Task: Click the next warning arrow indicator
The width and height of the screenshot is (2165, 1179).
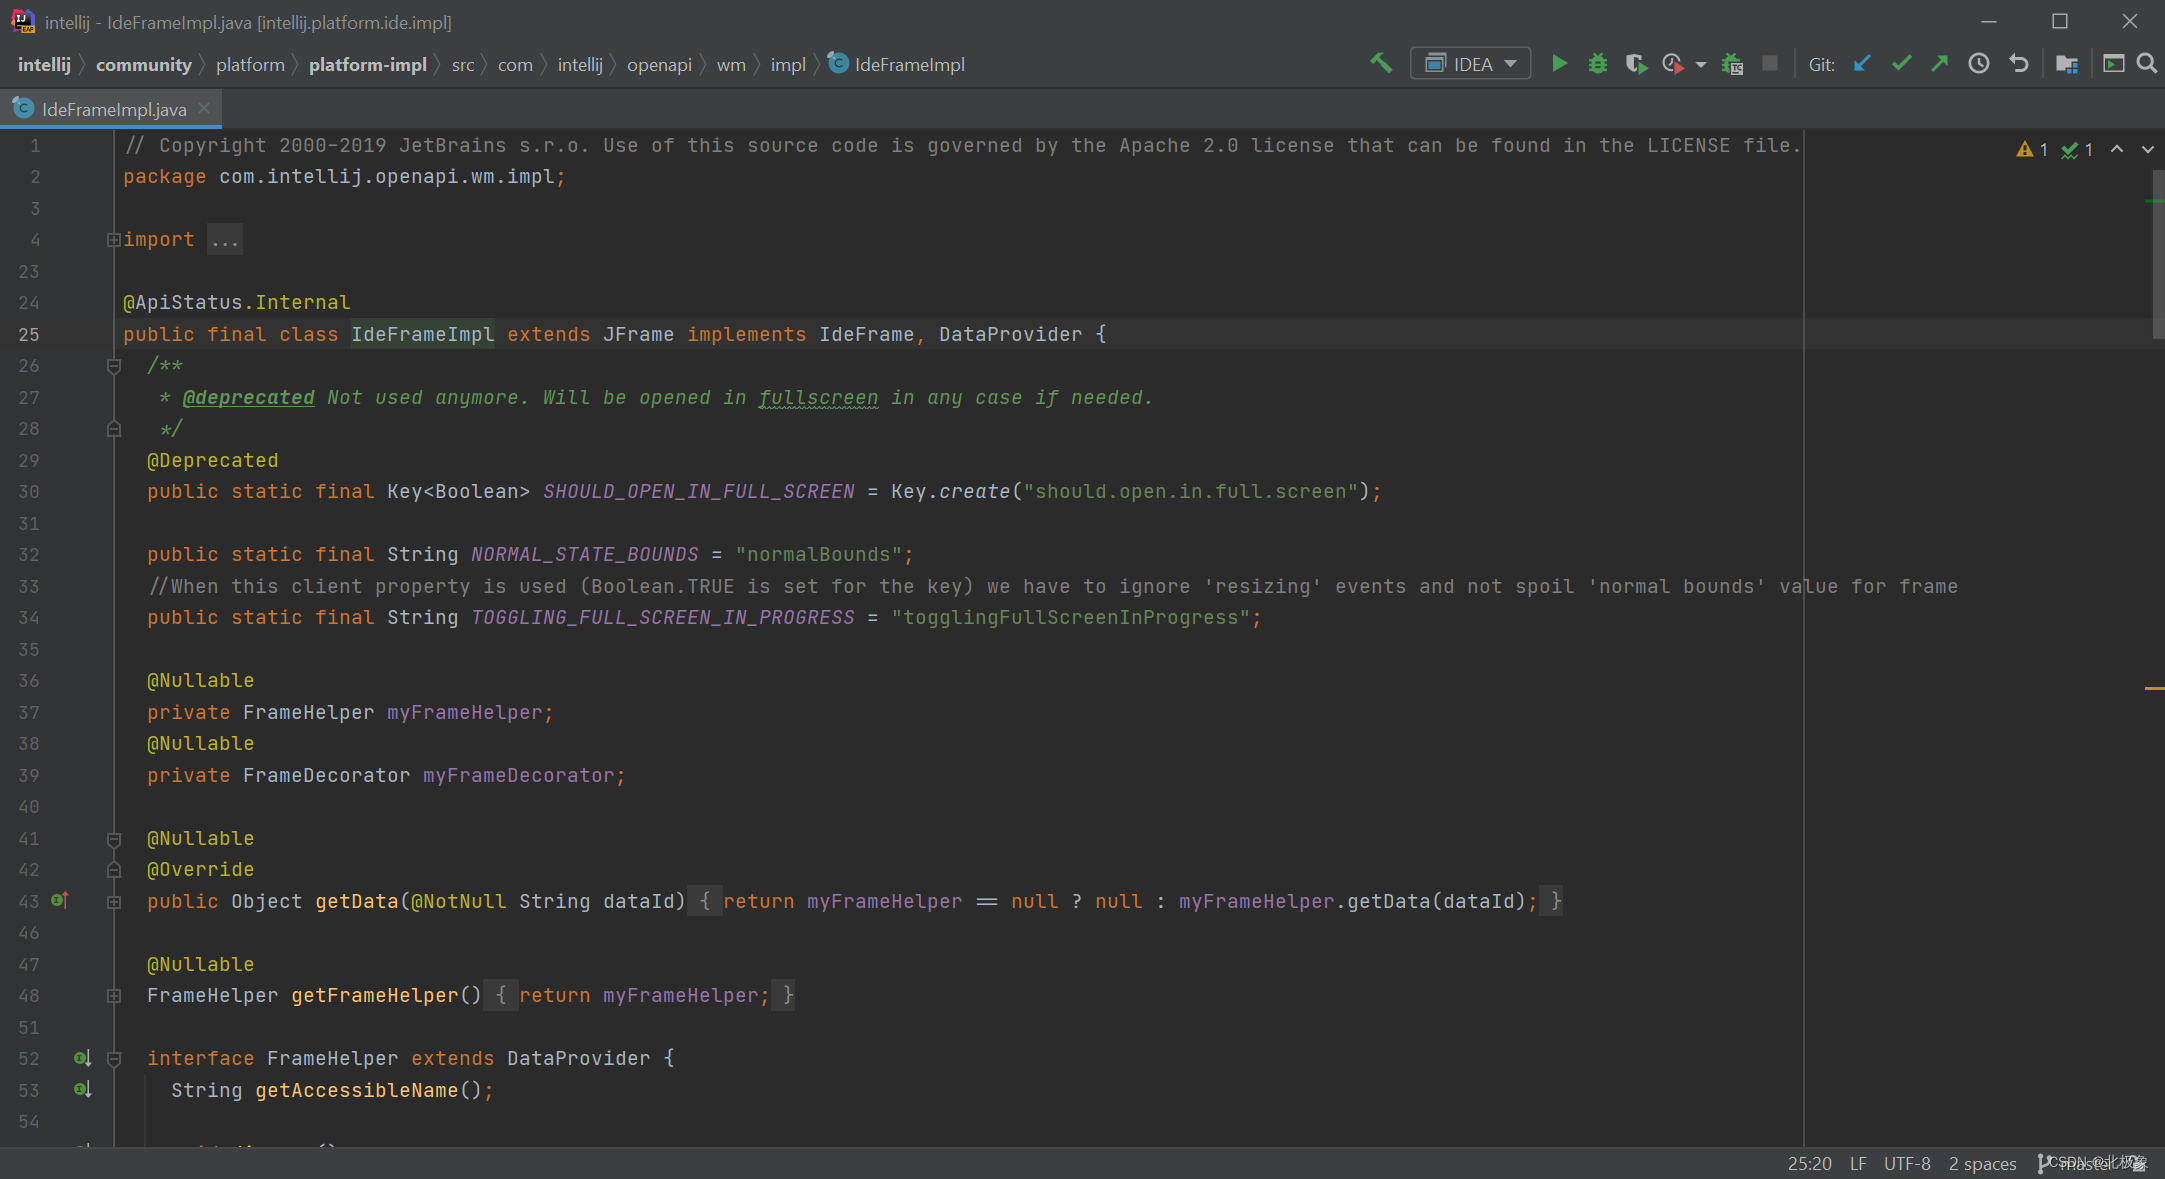Action: 2148,150
